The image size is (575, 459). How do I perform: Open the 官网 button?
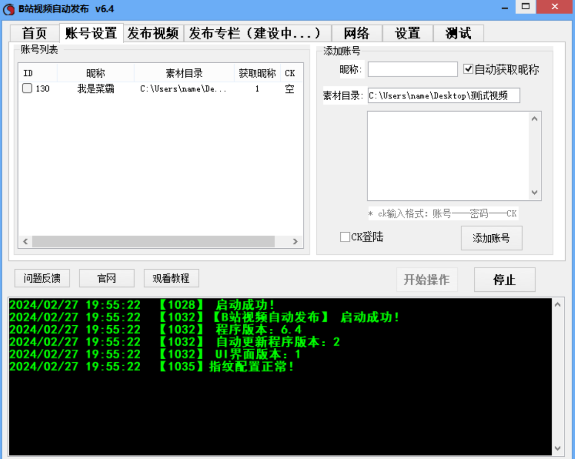click(107, 278)
